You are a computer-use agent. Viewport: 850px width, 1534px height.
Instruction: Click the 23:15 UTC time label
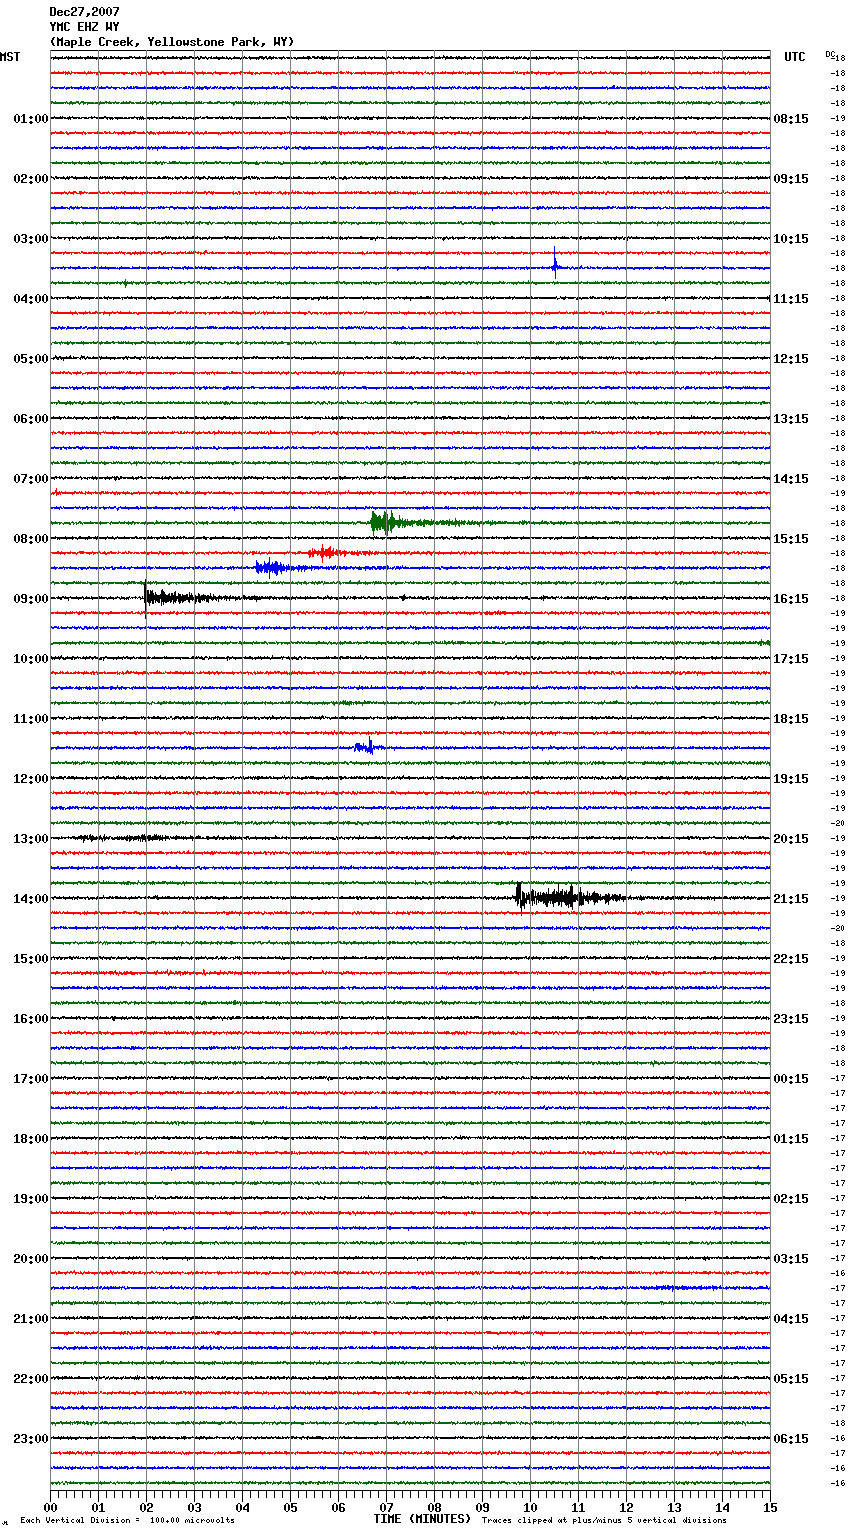(791, 1019)
